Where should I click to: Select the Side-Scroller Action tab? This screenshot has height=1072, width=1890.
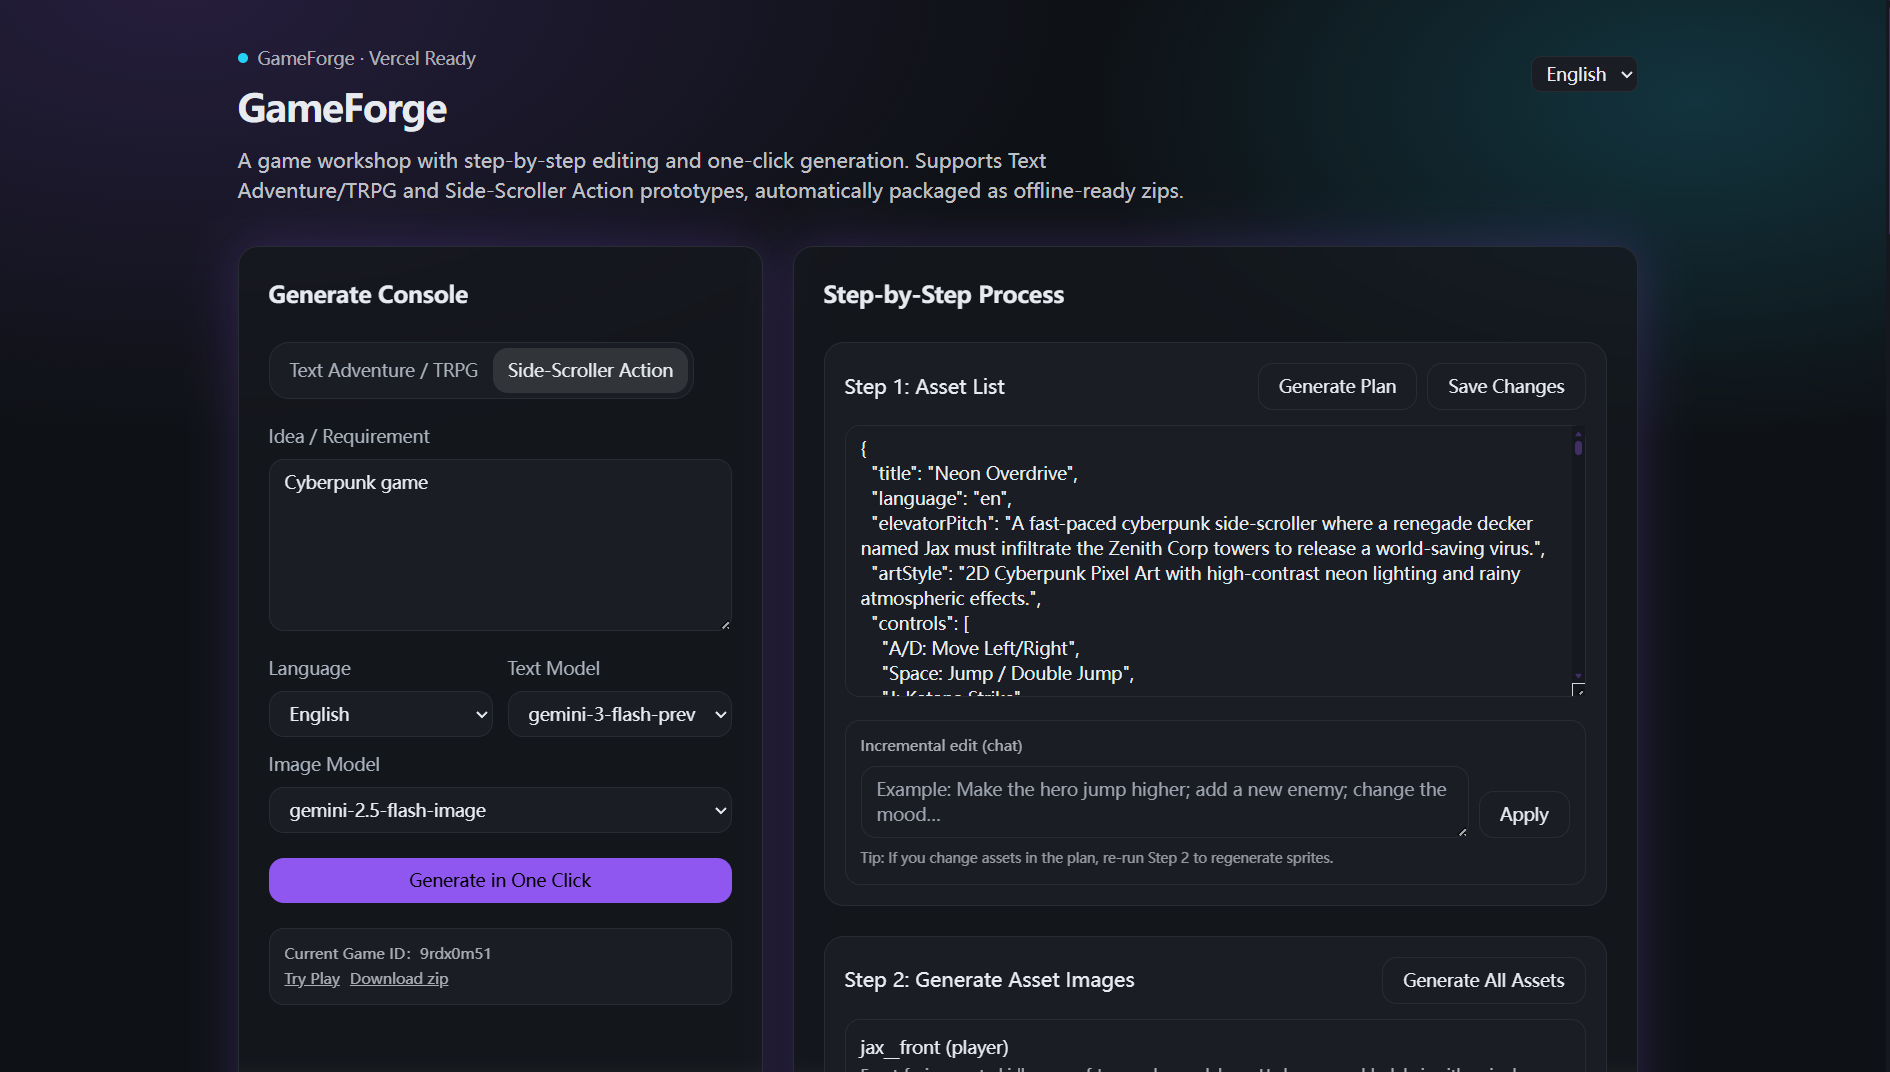pos(590,370)
